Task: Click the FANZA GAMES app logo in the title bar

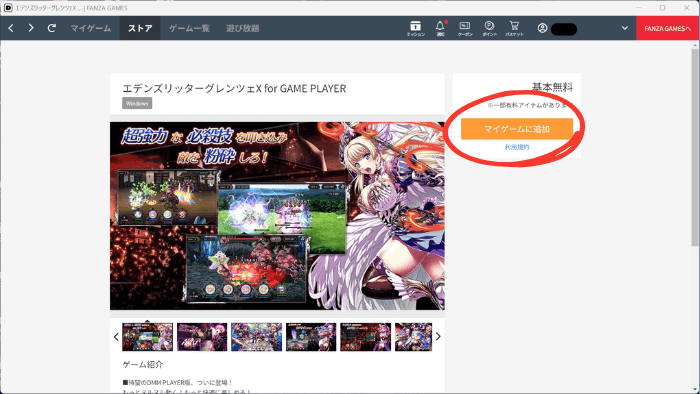Action: pyautogui.click(x=8, y=8)
